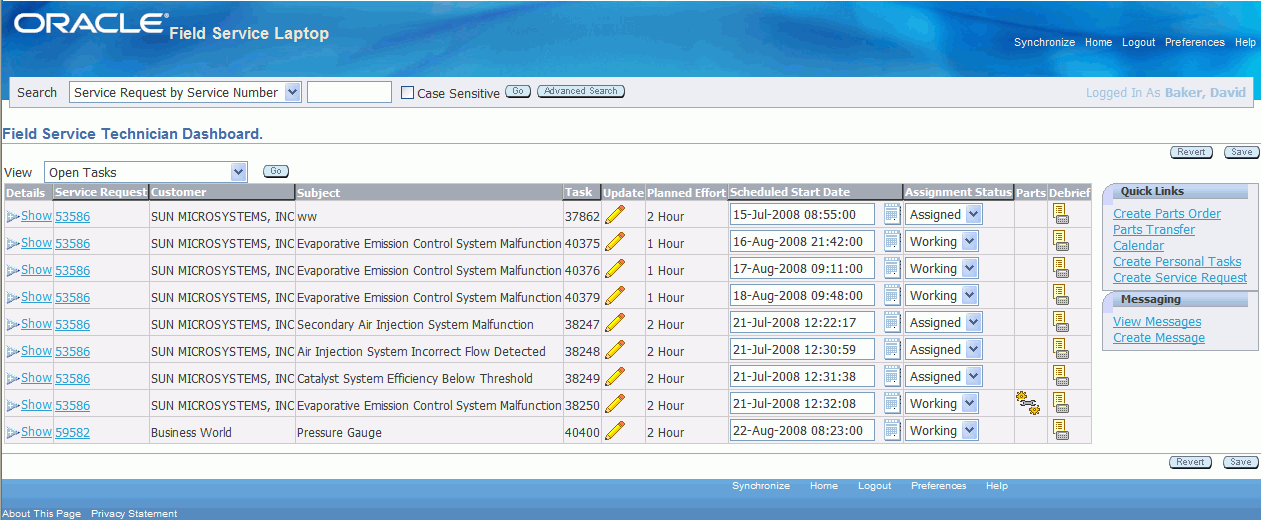The image size is (1261, 520).
Task: Toggle the Case Sensitive checkbox
Action: pyautogui.click(x=407, y=93)
